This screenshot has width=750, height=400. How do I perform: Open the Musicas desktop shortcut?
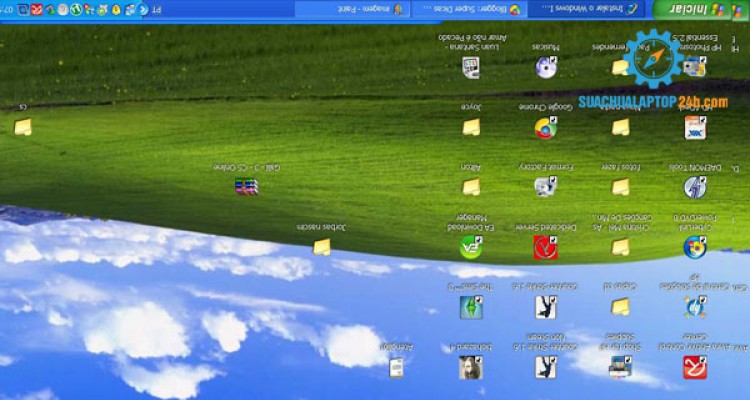pyautogui.click(x=545, y=67)
